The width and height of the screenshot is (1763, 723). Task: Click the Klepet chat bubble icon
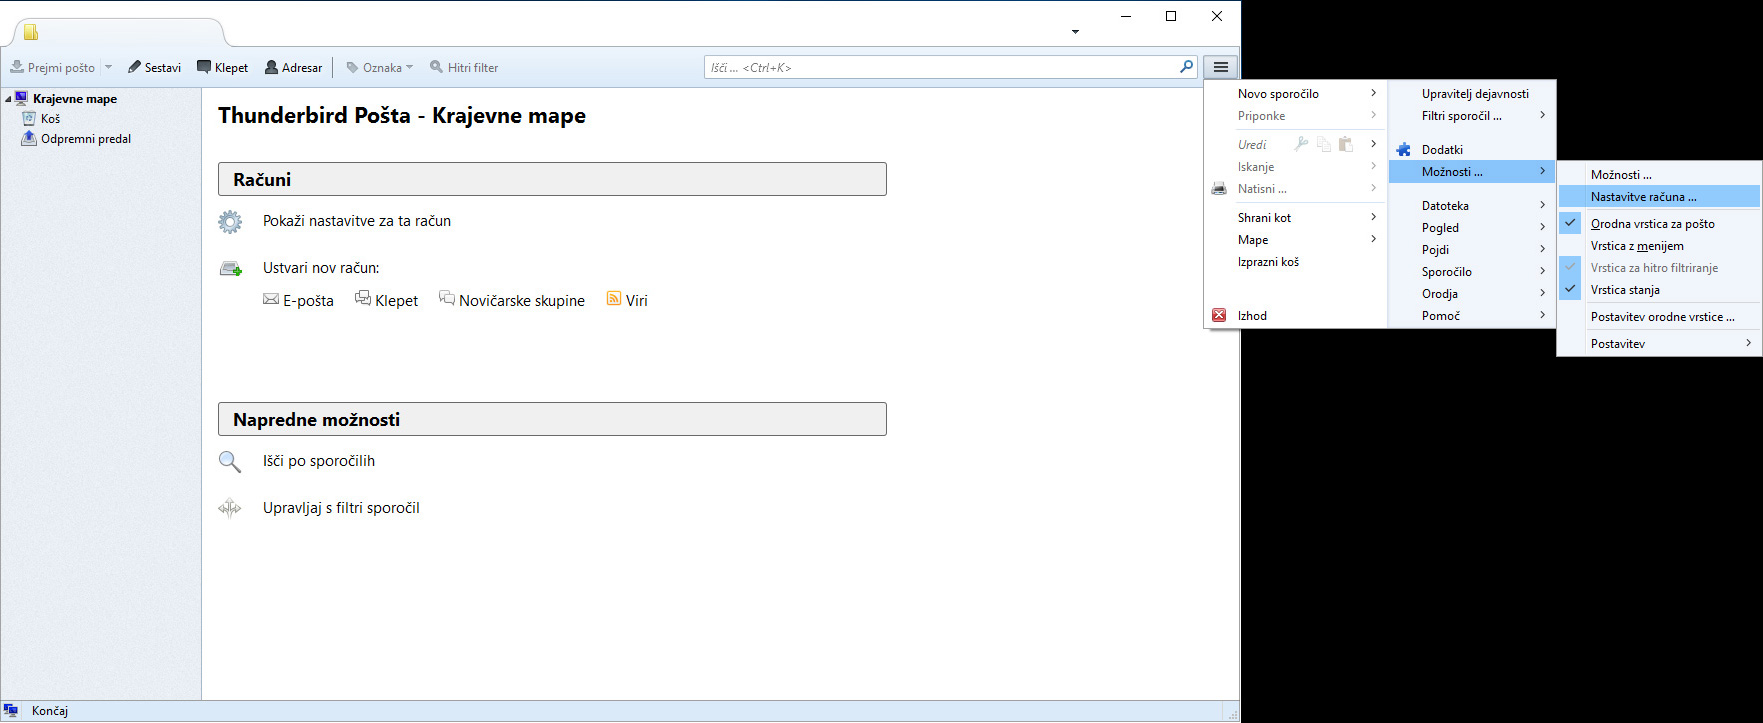[363, 299]
